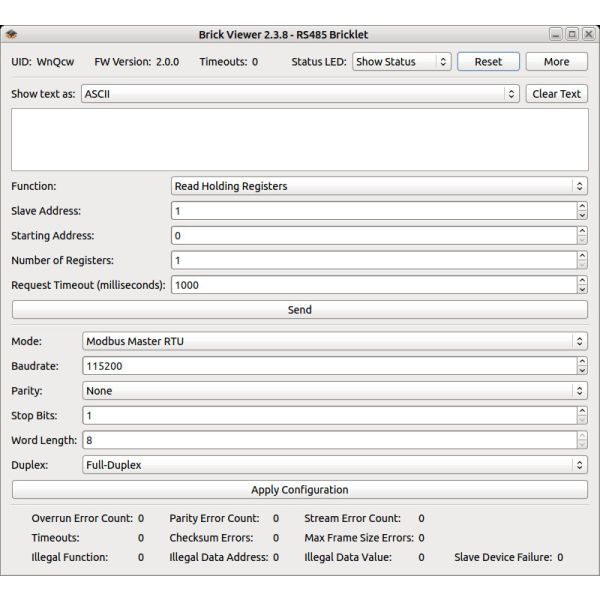Increase Request Timeout with the up arrow

582,280
